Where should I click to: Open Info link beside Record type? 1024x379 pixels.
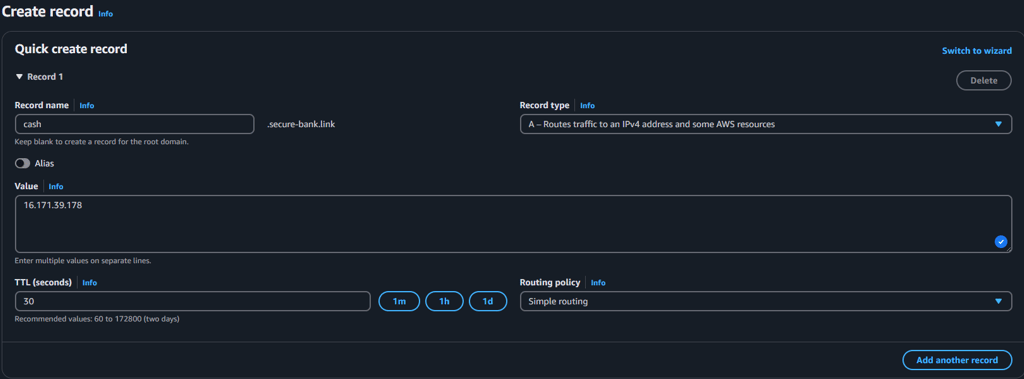(587, 105)
